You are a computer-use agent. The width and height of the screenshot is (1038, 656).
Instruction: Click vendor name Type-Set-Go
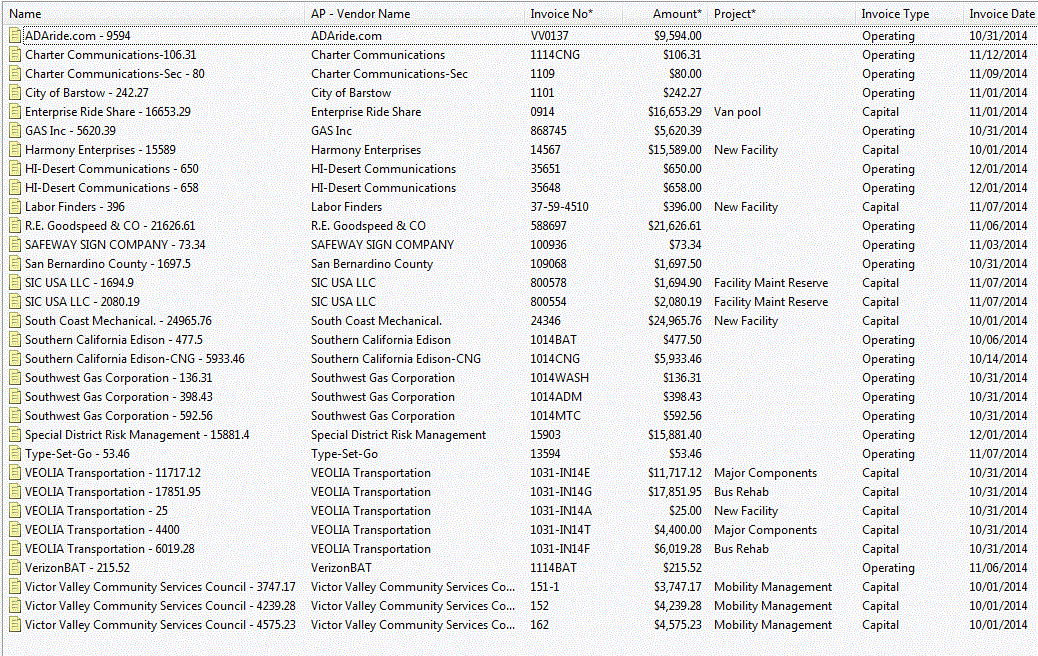(x=344, y=454)
